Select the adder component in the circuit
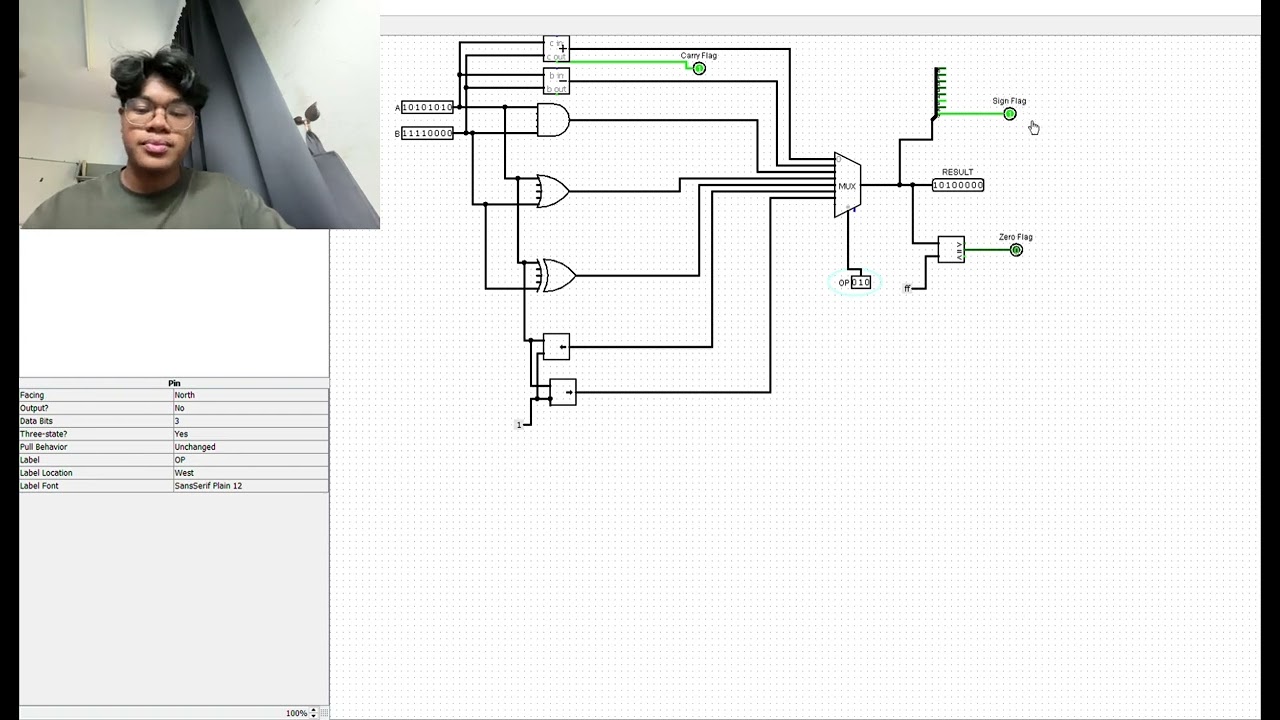 coord(556,49)
